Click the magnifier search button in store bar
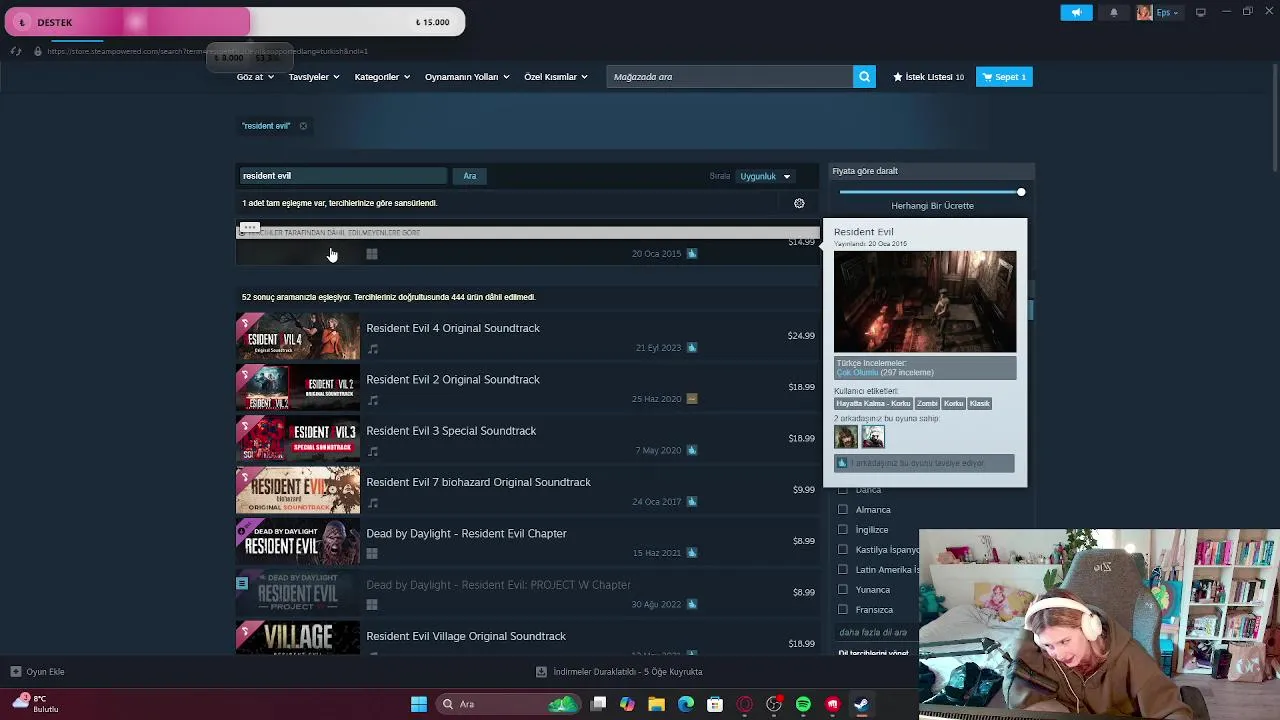The height and width of the screenshot is (720, 1280). (864, 77)
